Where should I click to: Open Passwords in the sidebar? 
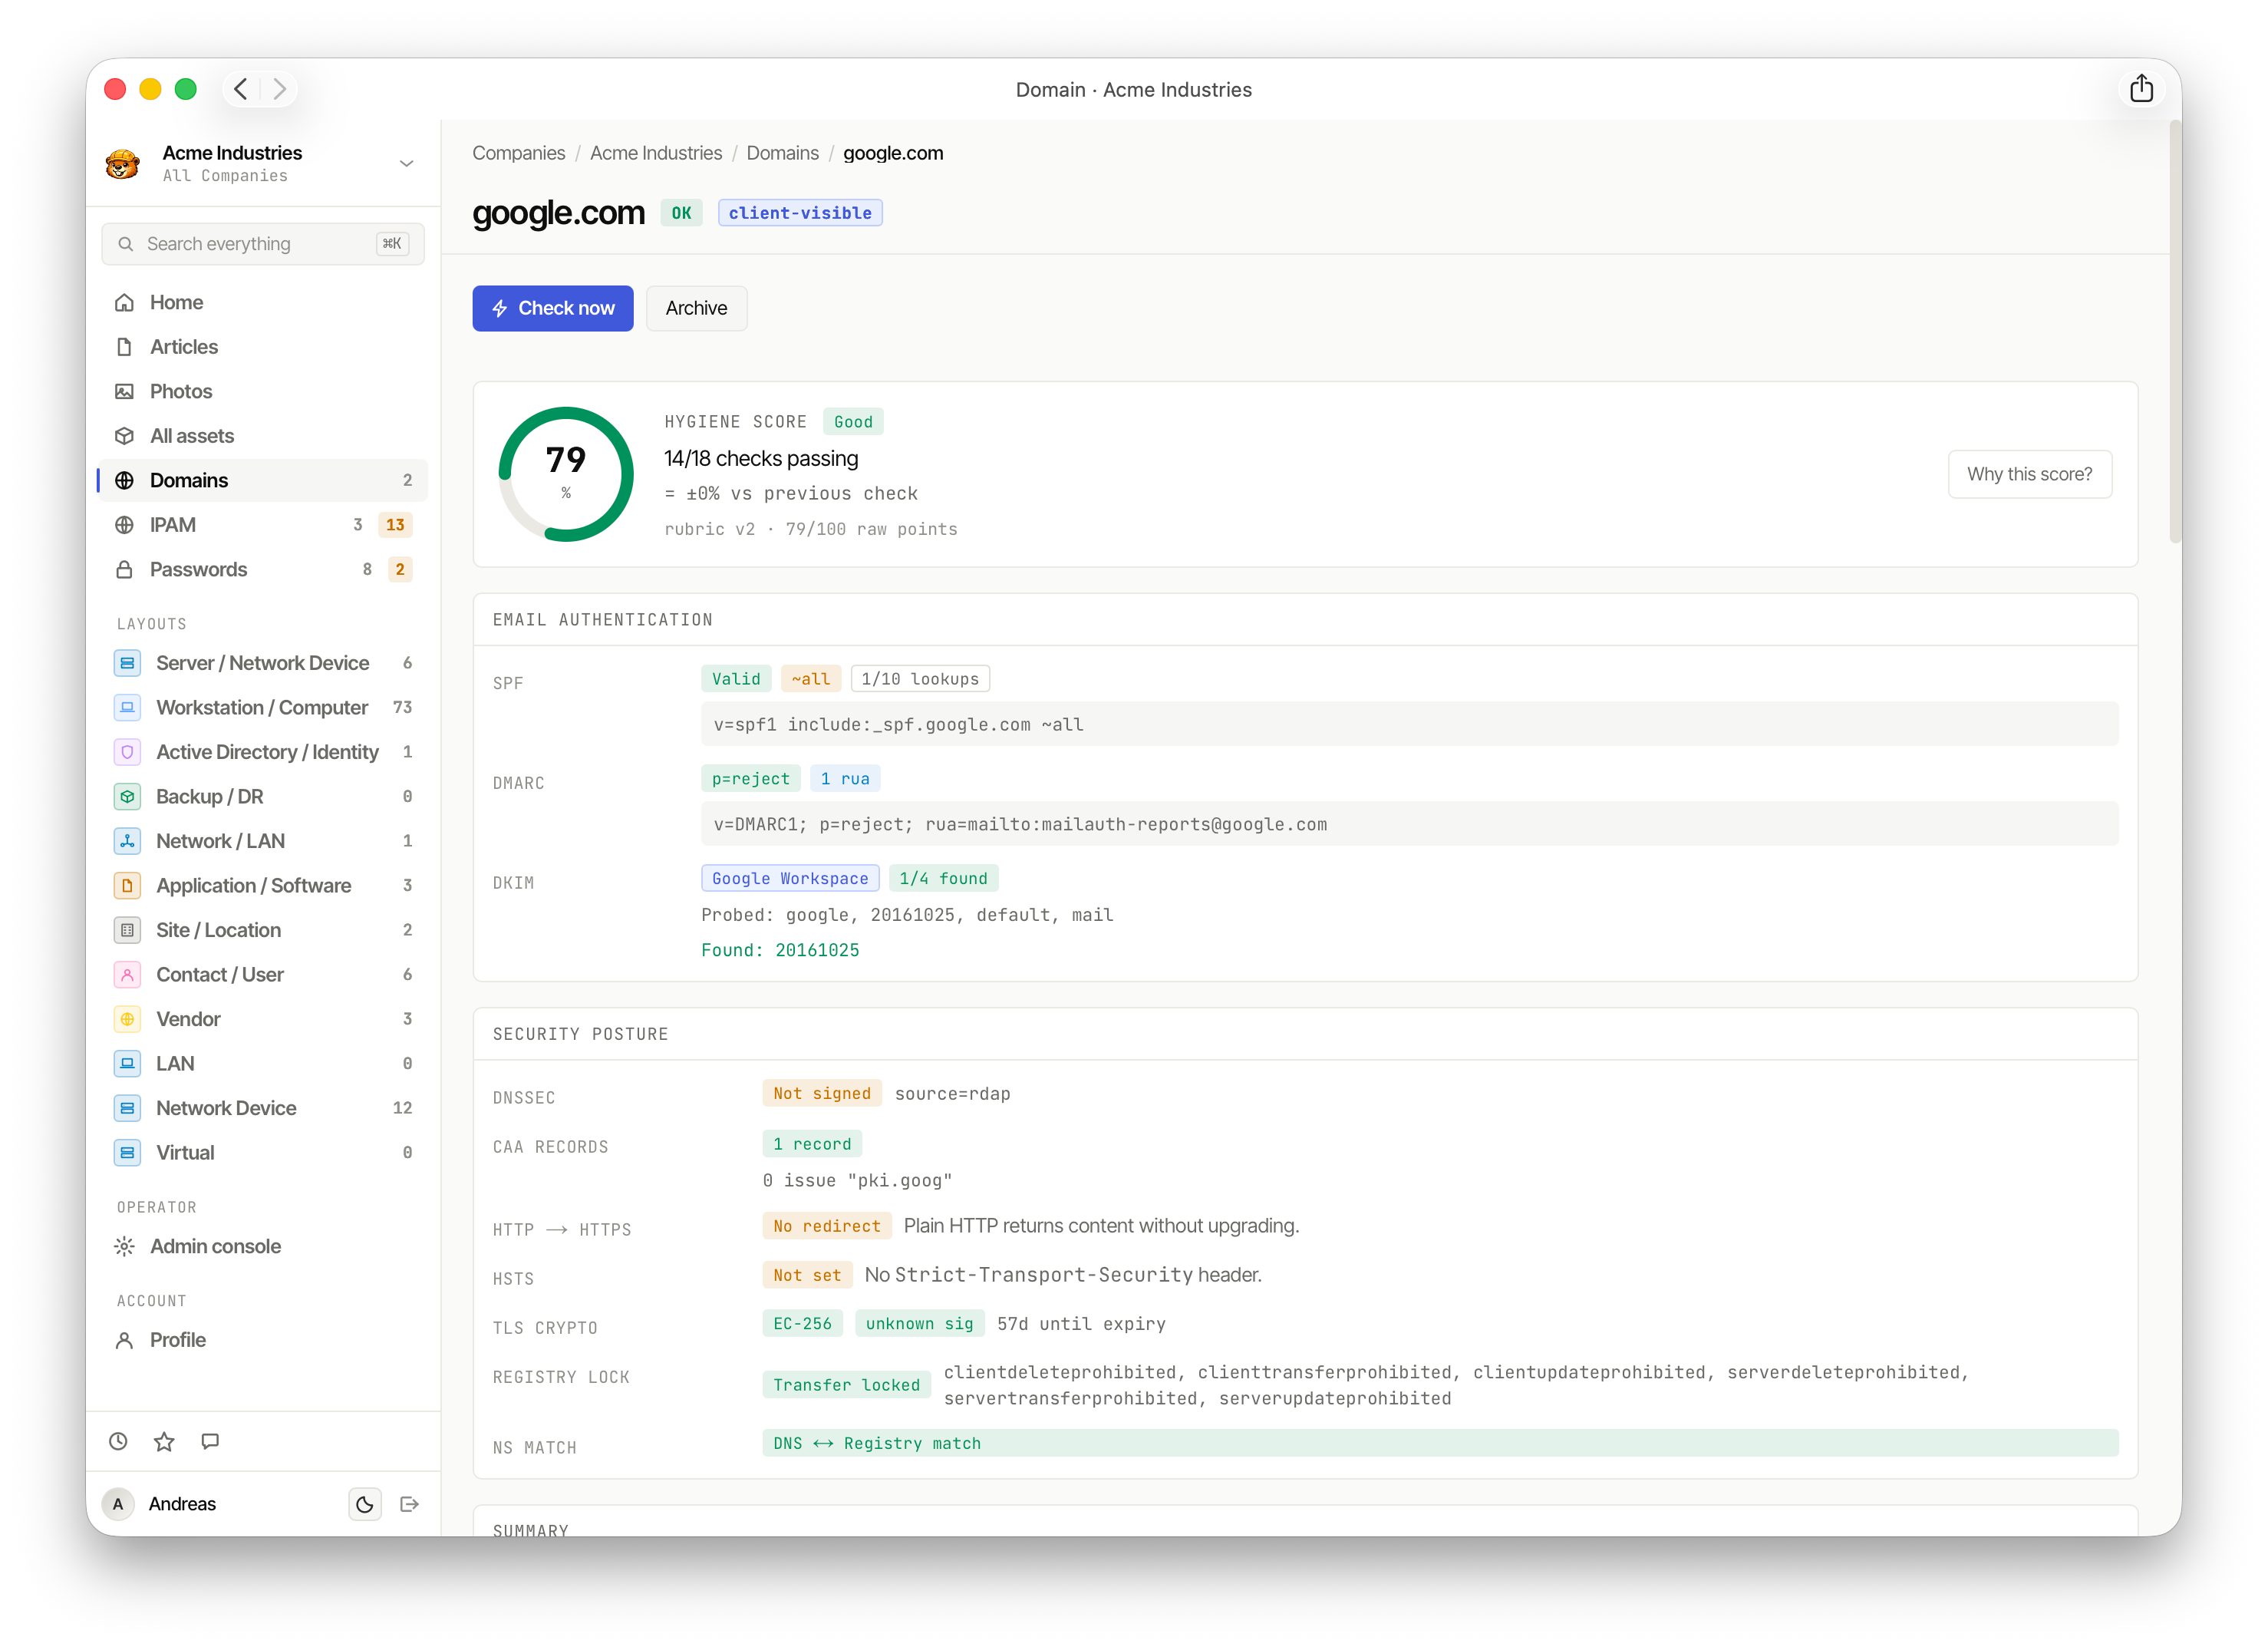point(263,569)
